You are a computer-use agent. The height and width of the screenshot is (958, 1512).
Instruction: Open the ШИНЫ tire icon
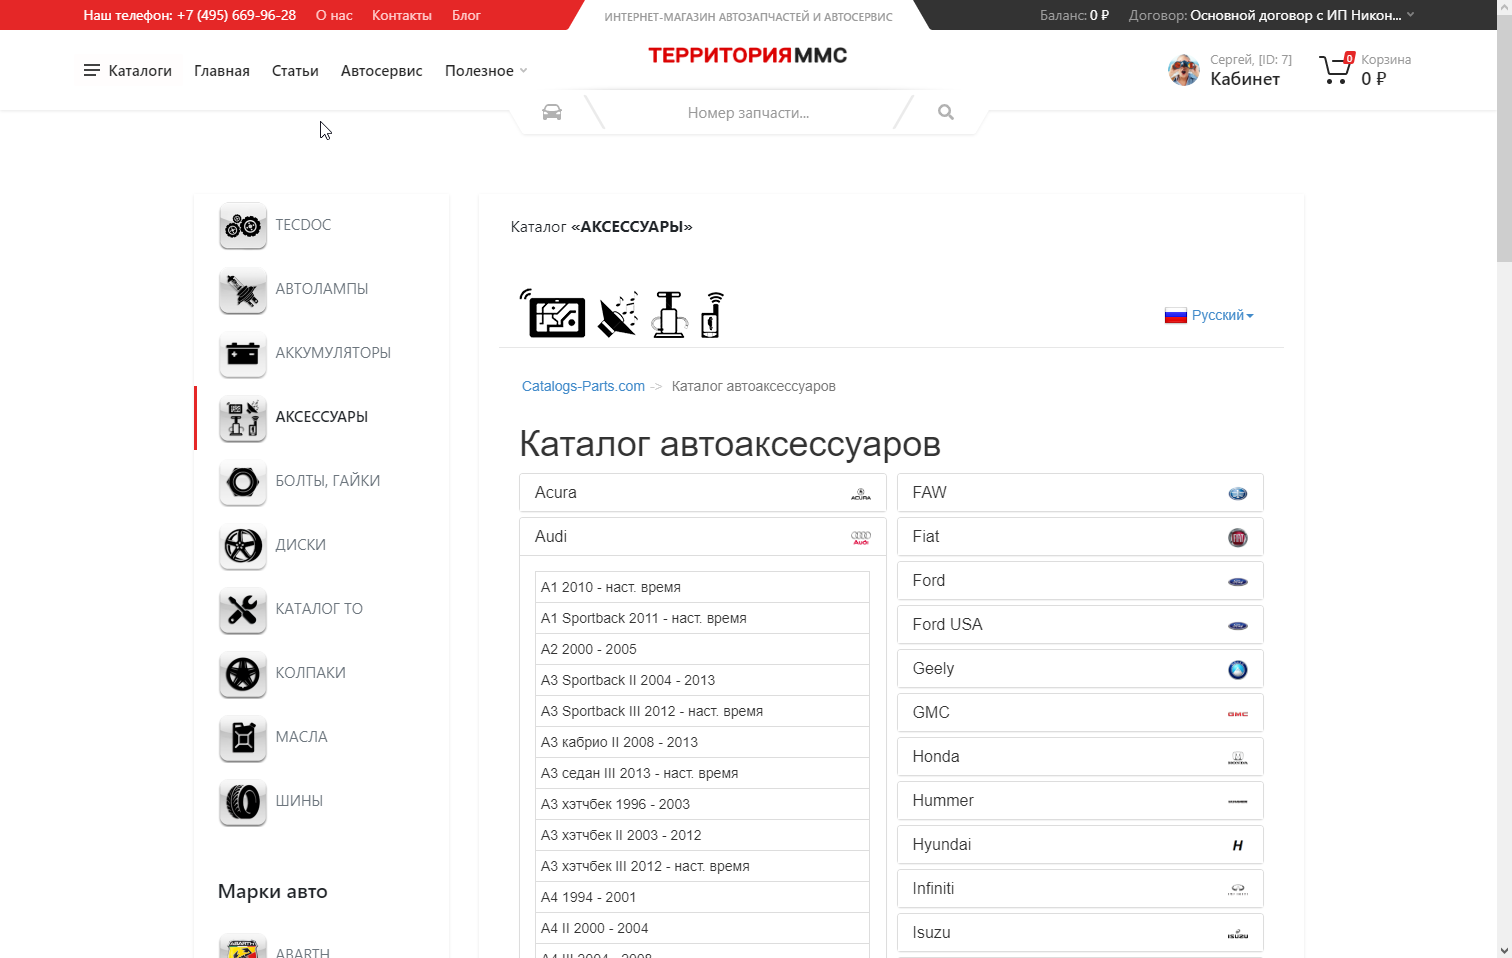(x=243, y=802)
